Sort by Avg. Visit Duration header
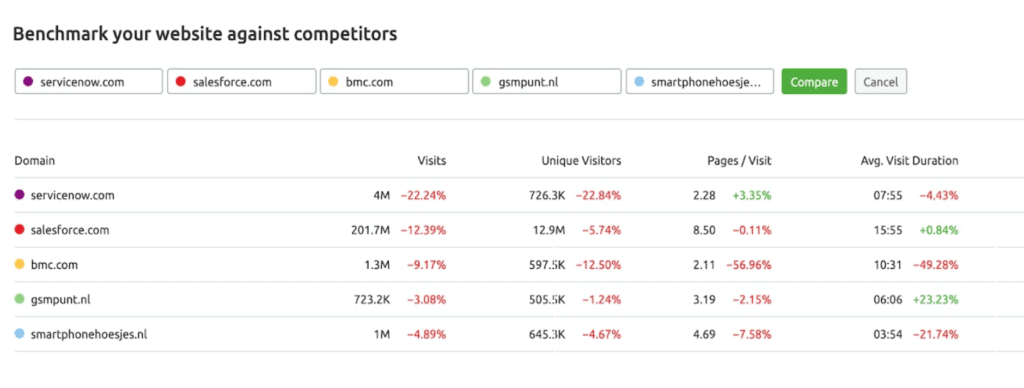The width and height of the screenshot is (1024, 388). click(x=910, y=160)
